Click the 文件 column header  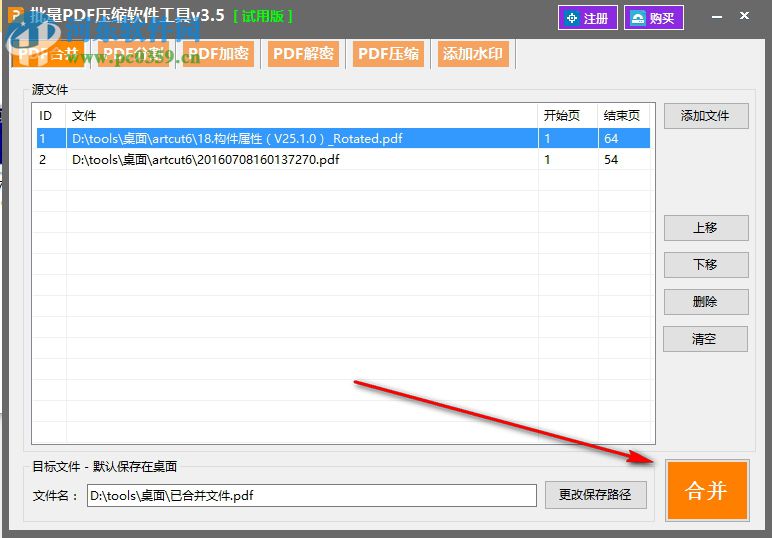pos(301,116)
